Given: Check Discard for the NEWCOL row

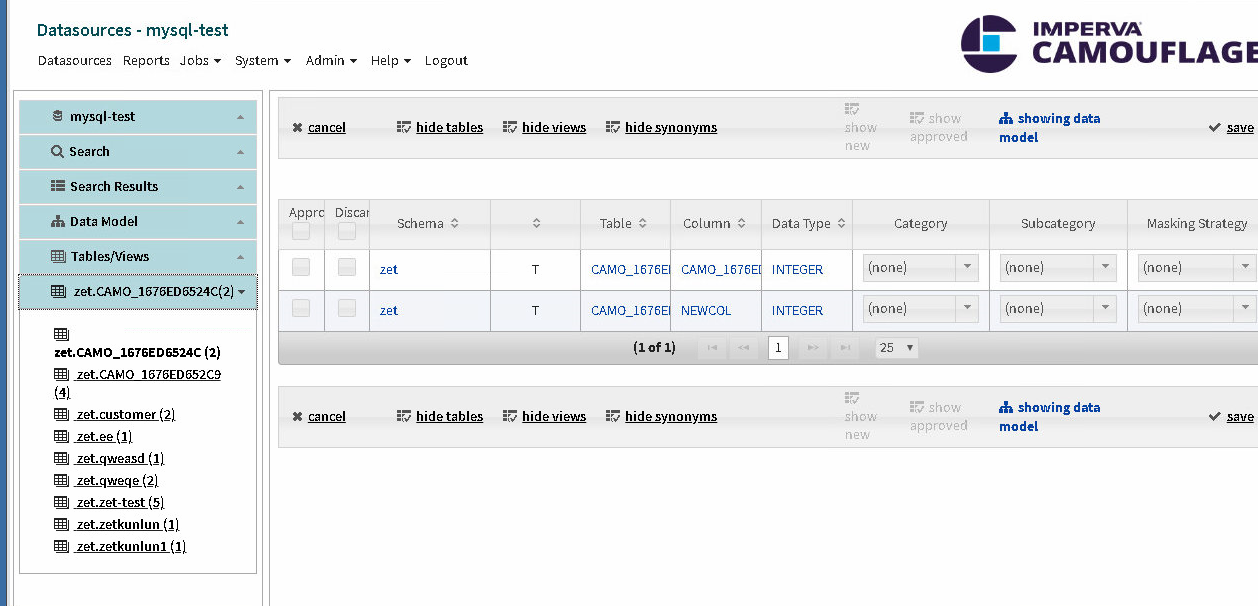Looking at the screenshot, I should point(346,308).
